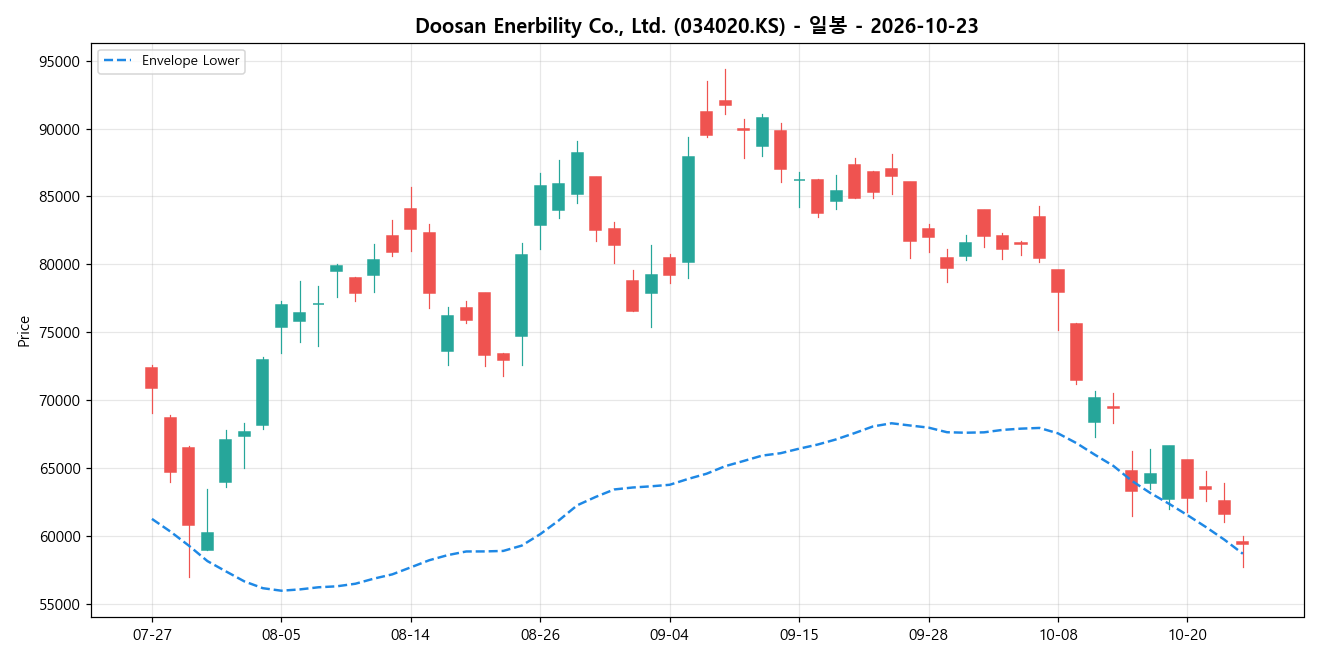The image size is (1320, 660).
Task: Select the Envelope Lower legend entry
Action: click(171, 61)
